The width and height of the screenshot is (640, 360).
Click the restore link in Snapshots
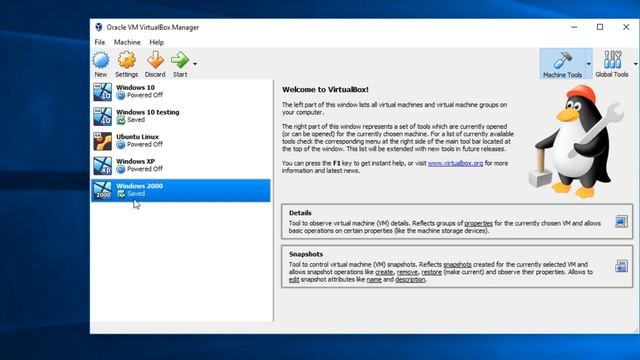pyautogui.click(x=431, y=272)
